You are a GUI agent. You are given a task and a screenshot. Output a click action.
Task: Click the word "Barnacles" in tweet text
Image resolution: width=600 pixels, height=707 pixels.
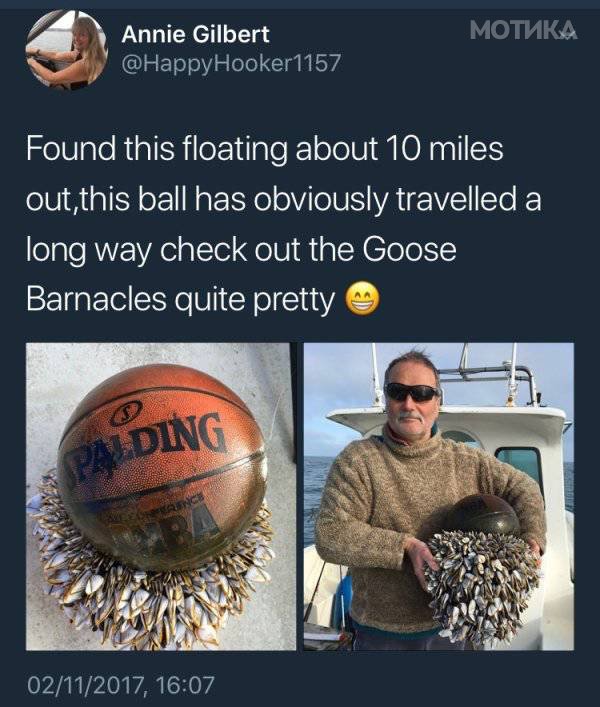(96, 299)
